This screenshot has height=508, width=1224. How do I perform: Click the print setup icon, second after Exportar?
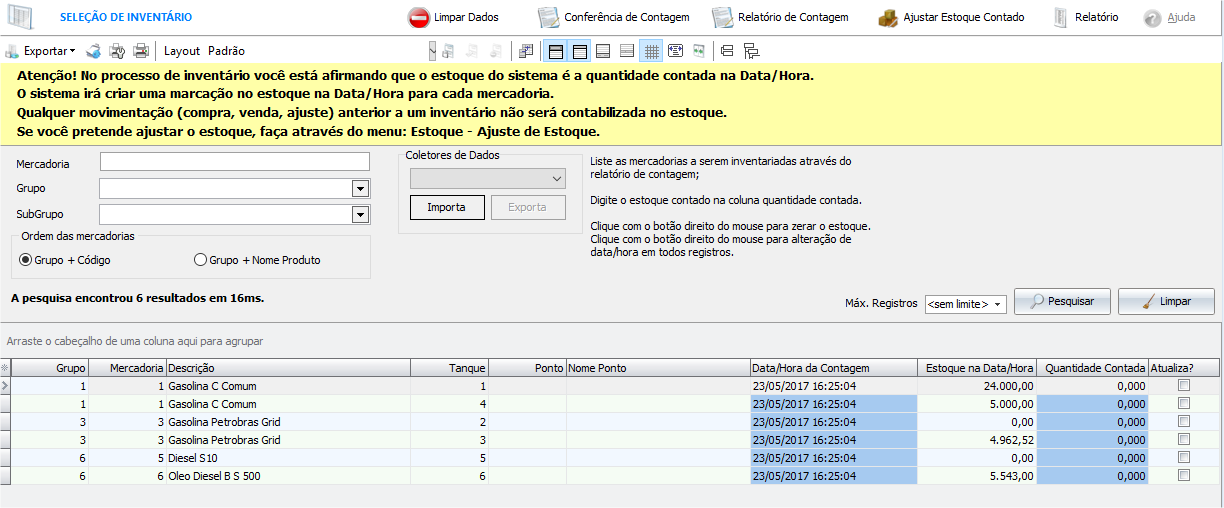pyautogui.click(x=117, y=50)
